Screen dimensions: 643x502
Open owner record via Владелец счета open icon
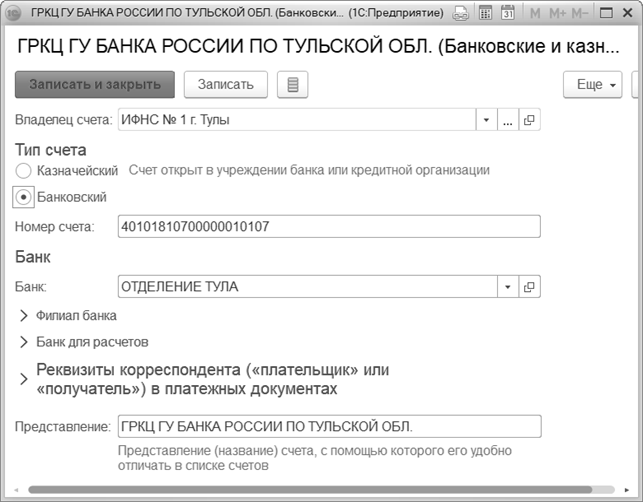coord(529,120)
